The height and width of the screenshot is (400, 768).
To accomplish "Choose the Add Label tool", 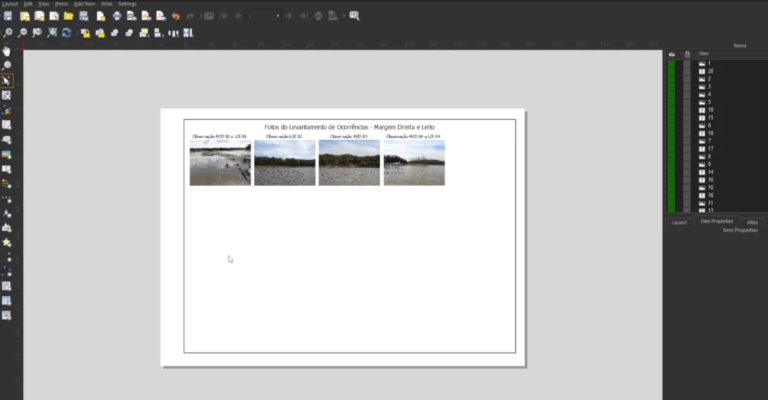I will point(6,169).
